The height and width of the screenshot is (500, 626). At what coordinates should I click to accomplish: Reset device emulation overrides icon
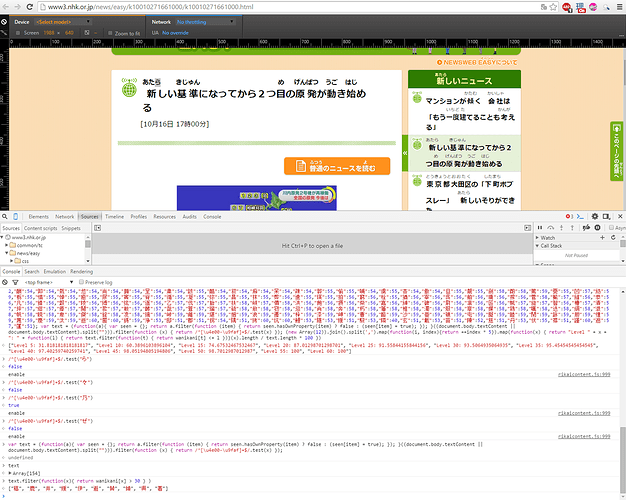point(4,22)
